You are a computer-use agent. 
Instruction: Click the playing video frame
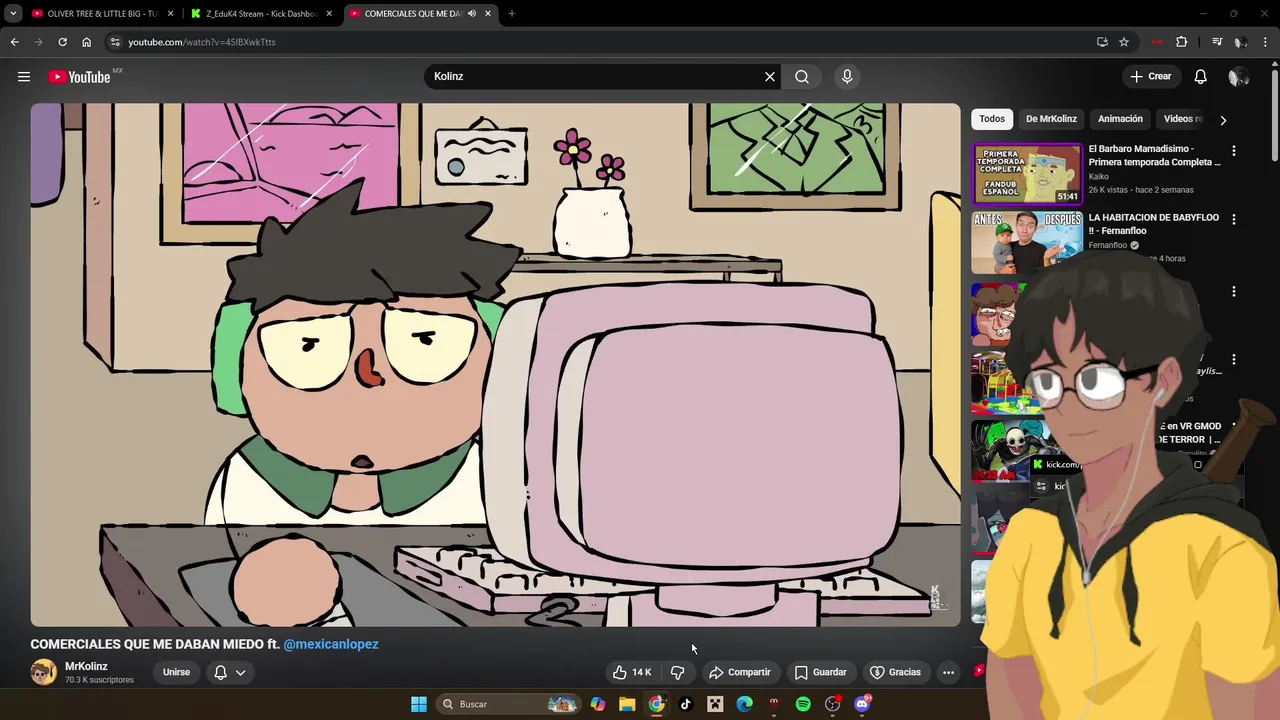coord(495,365)
